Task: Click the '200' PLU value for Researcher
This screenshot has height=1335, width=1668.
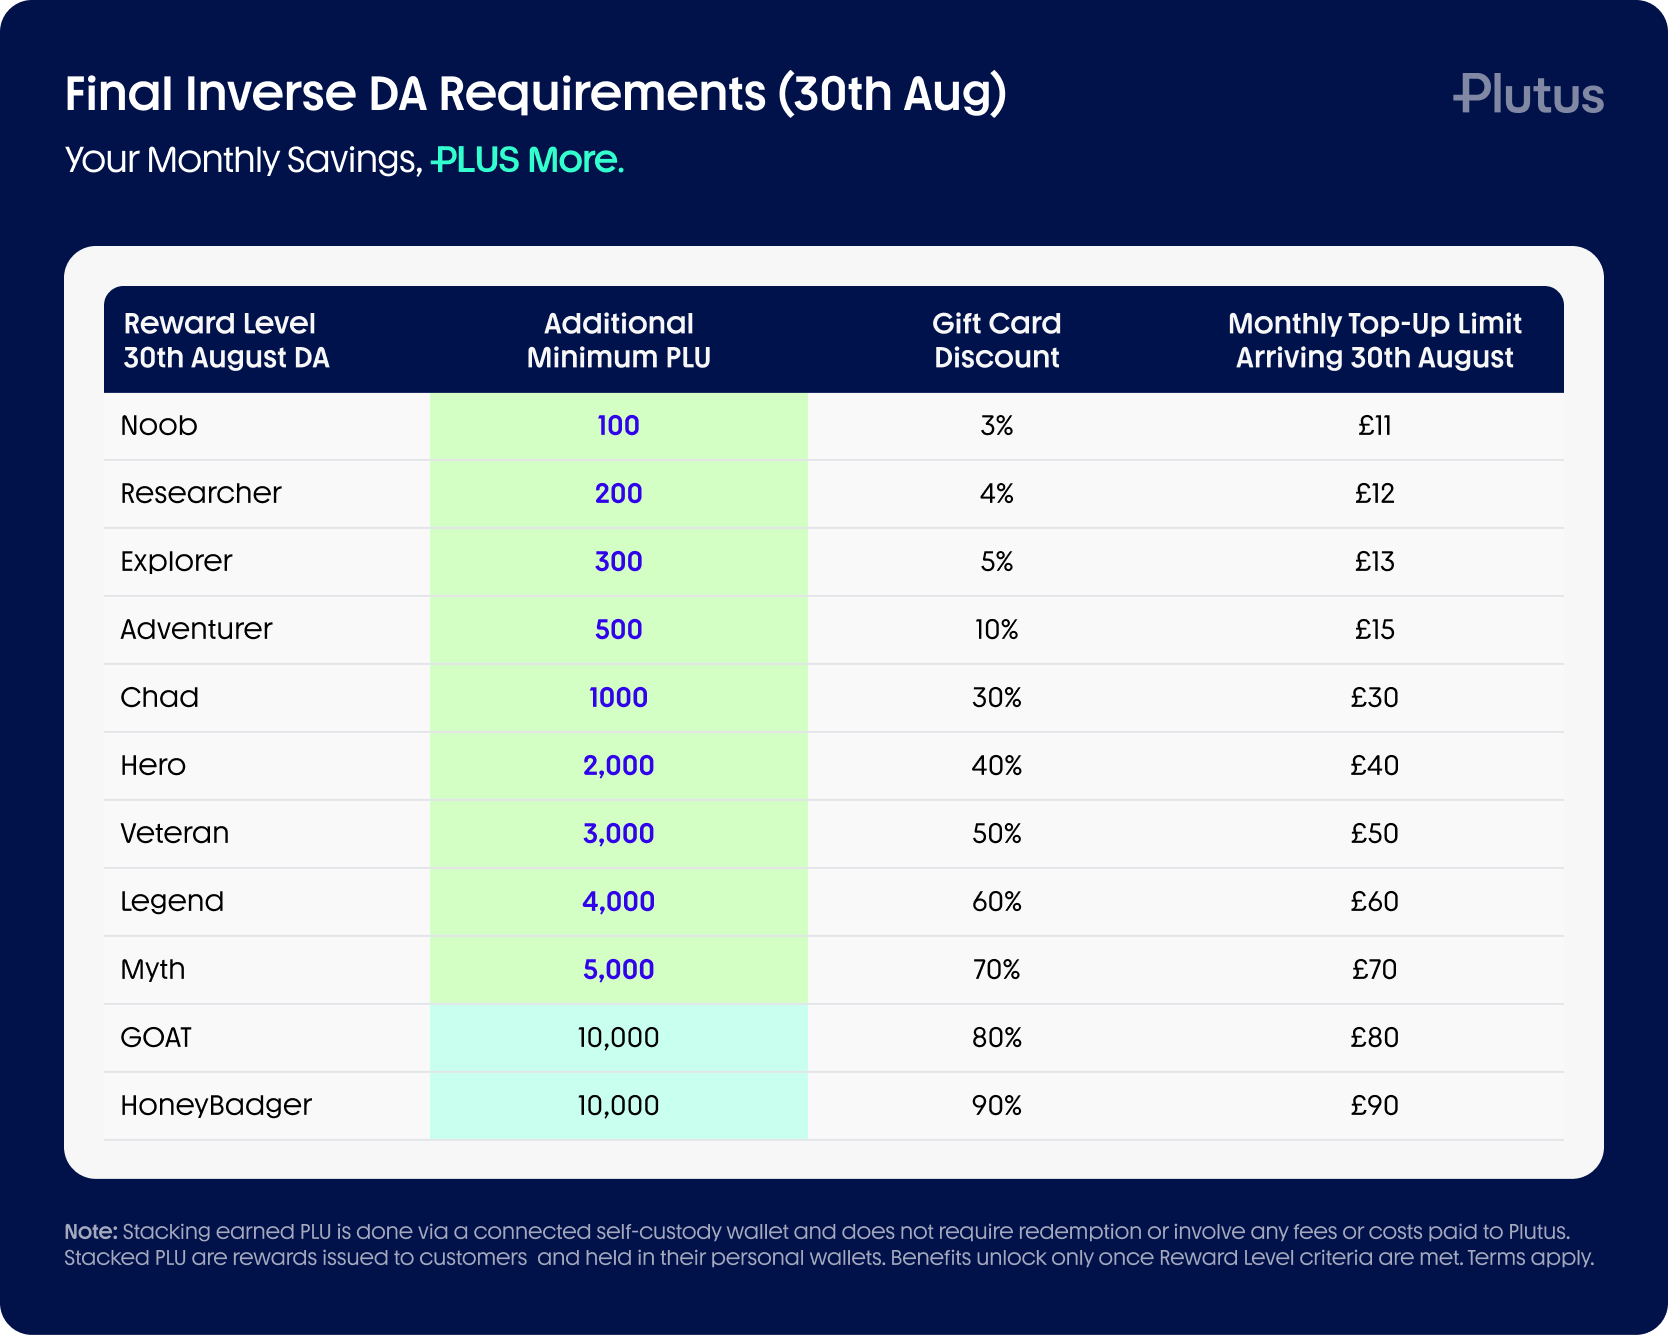Action: point(618,494)
